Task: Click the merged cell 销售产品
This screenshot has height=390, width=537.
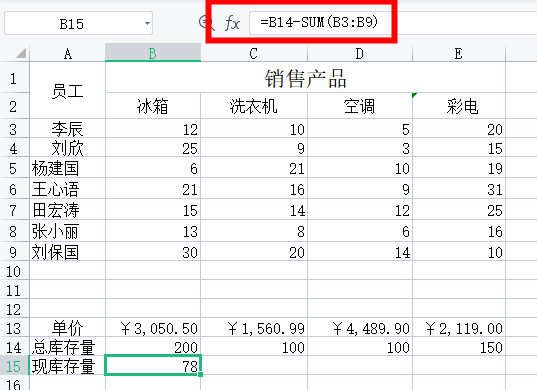Action: coord(305,78)
